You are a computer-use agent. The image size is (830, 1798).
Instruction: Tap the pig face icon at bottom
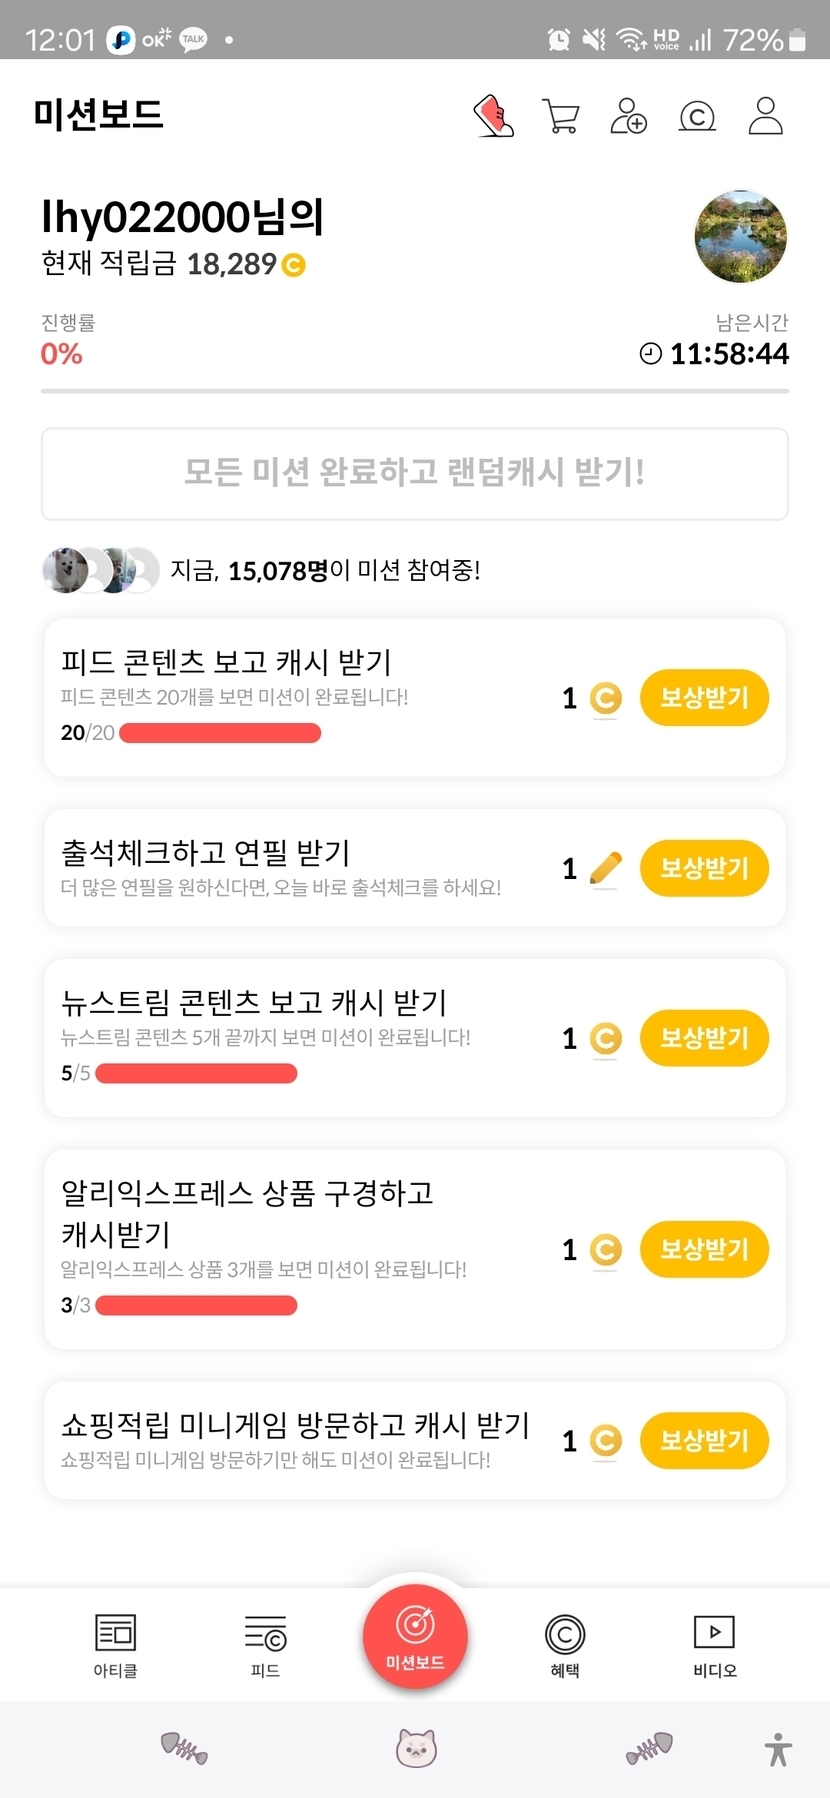point(415,1748)
